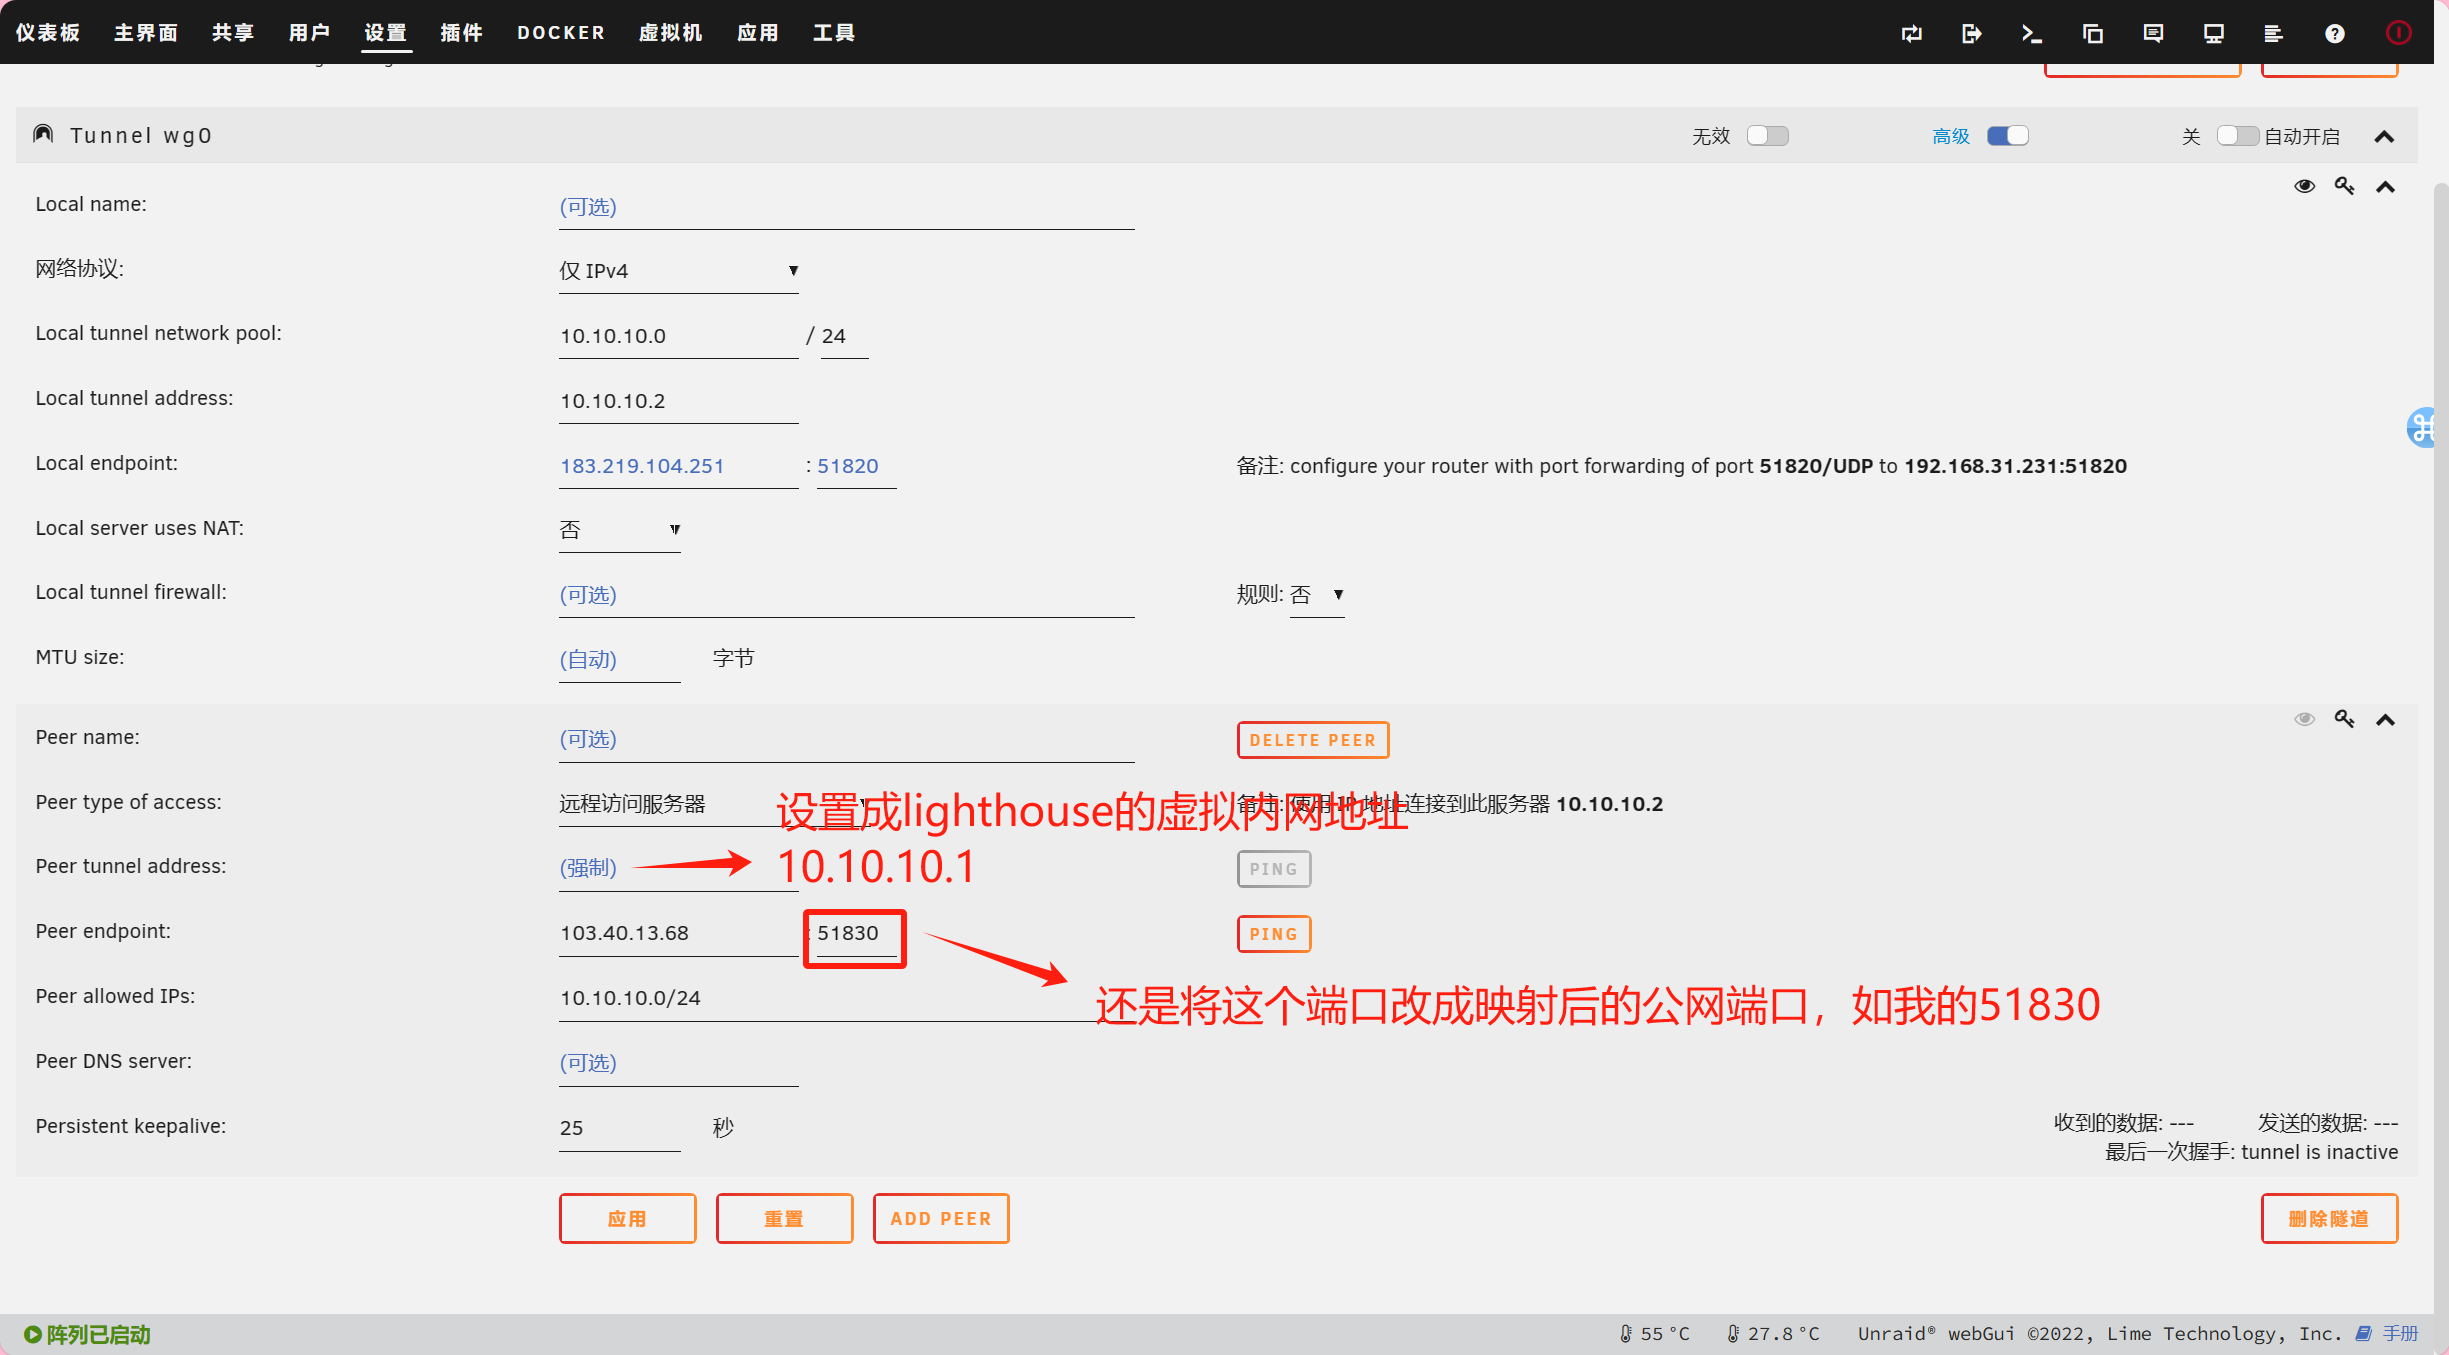
Task: Click the red power button icon
Action: (x=2397, y=33)
